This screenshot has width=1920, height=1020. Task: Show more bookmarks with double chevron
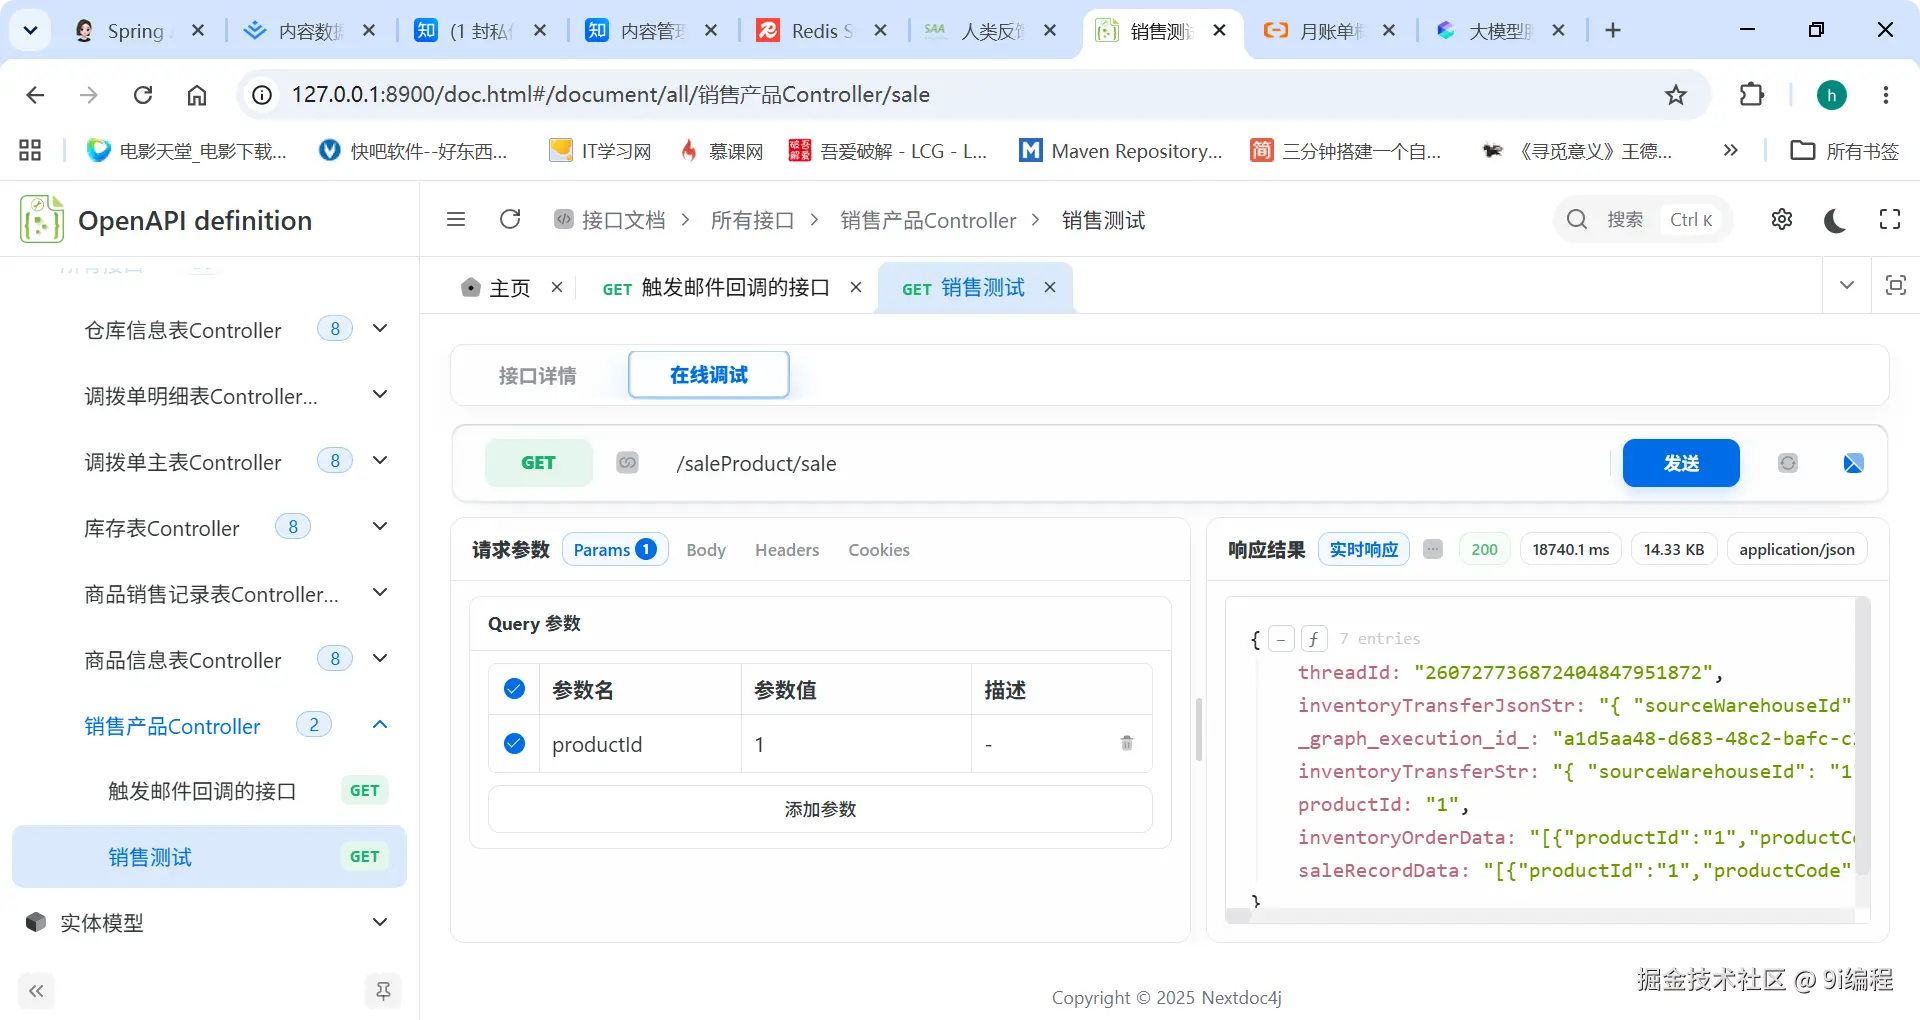[1730, 150]
